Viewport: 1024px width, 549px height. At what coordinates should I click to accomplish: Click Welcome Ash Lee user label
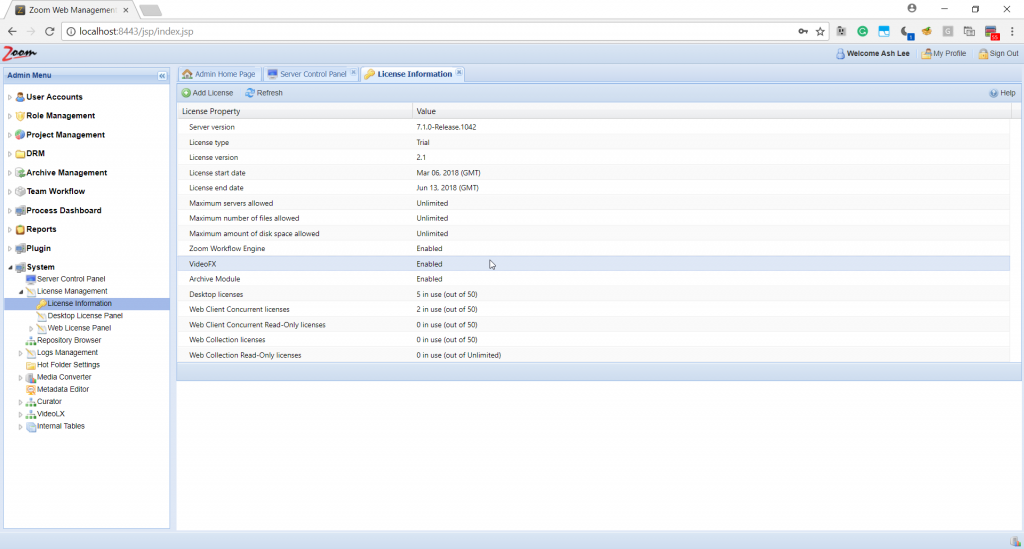[x=878, y=54]
